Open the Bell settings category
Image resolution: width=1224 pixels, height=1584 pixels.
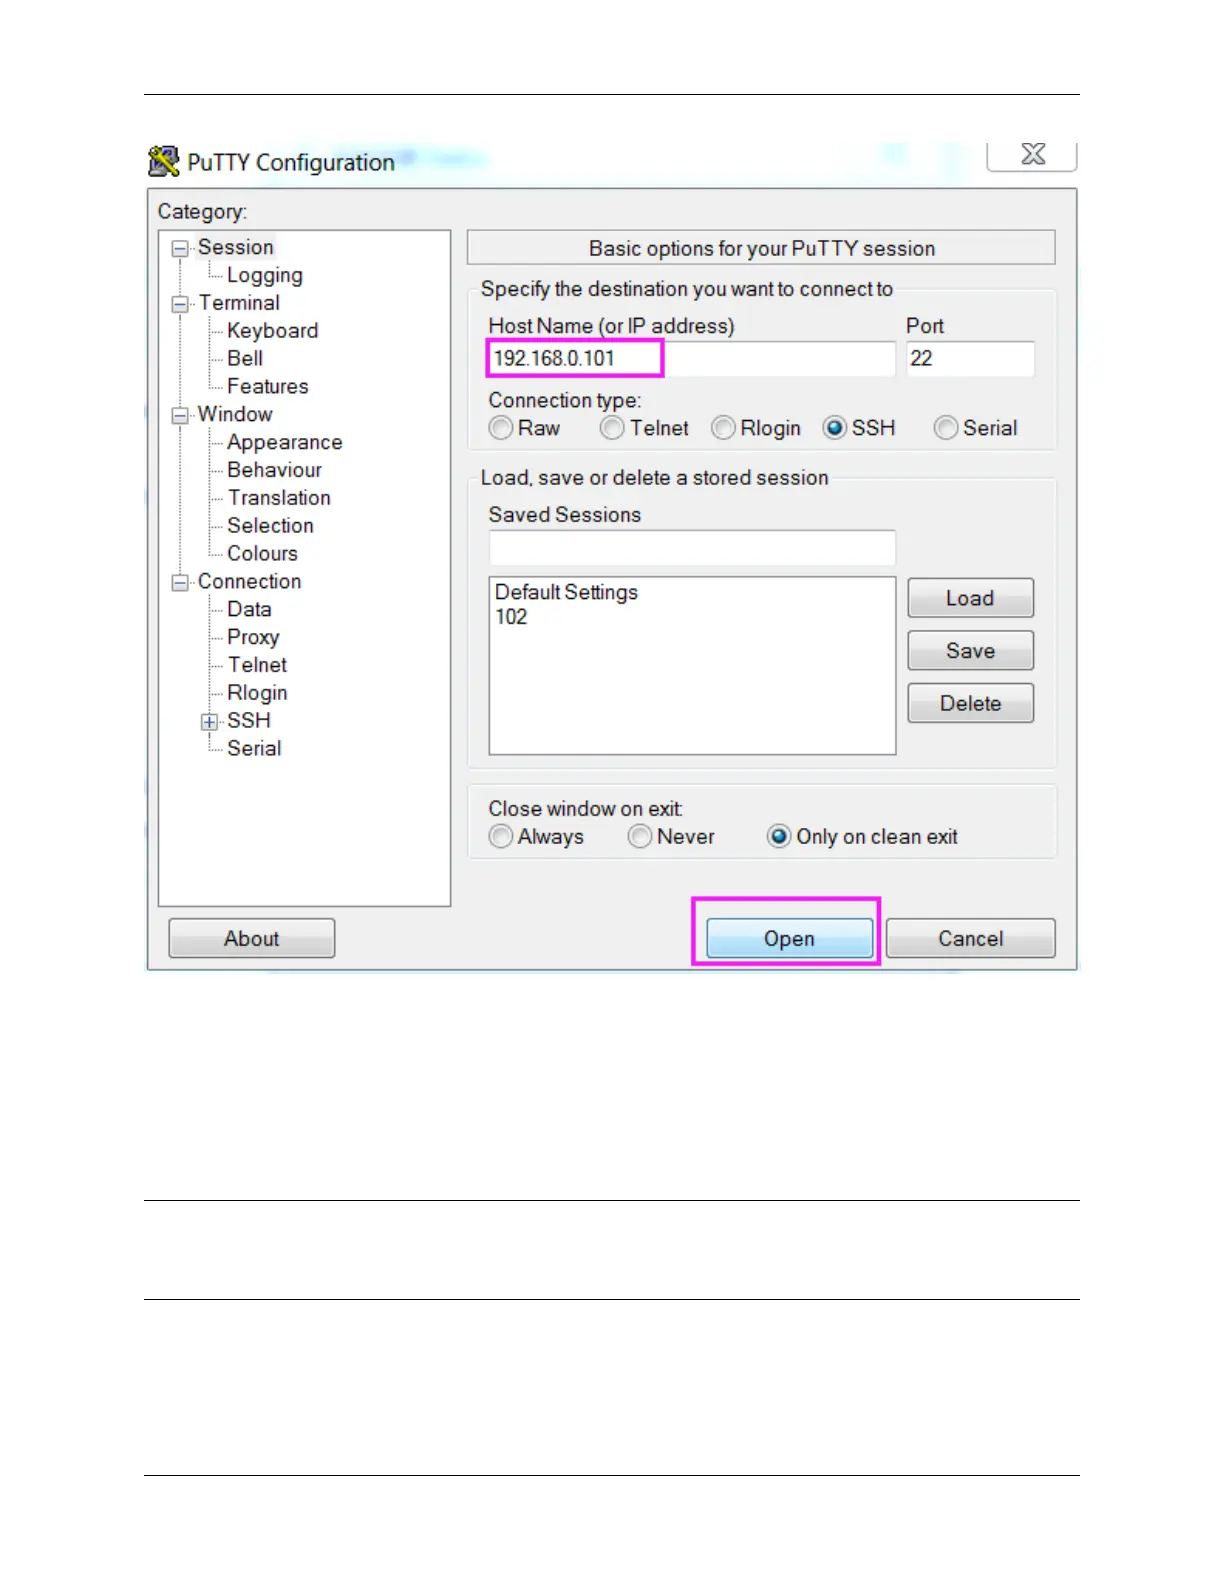coord(245,358)
